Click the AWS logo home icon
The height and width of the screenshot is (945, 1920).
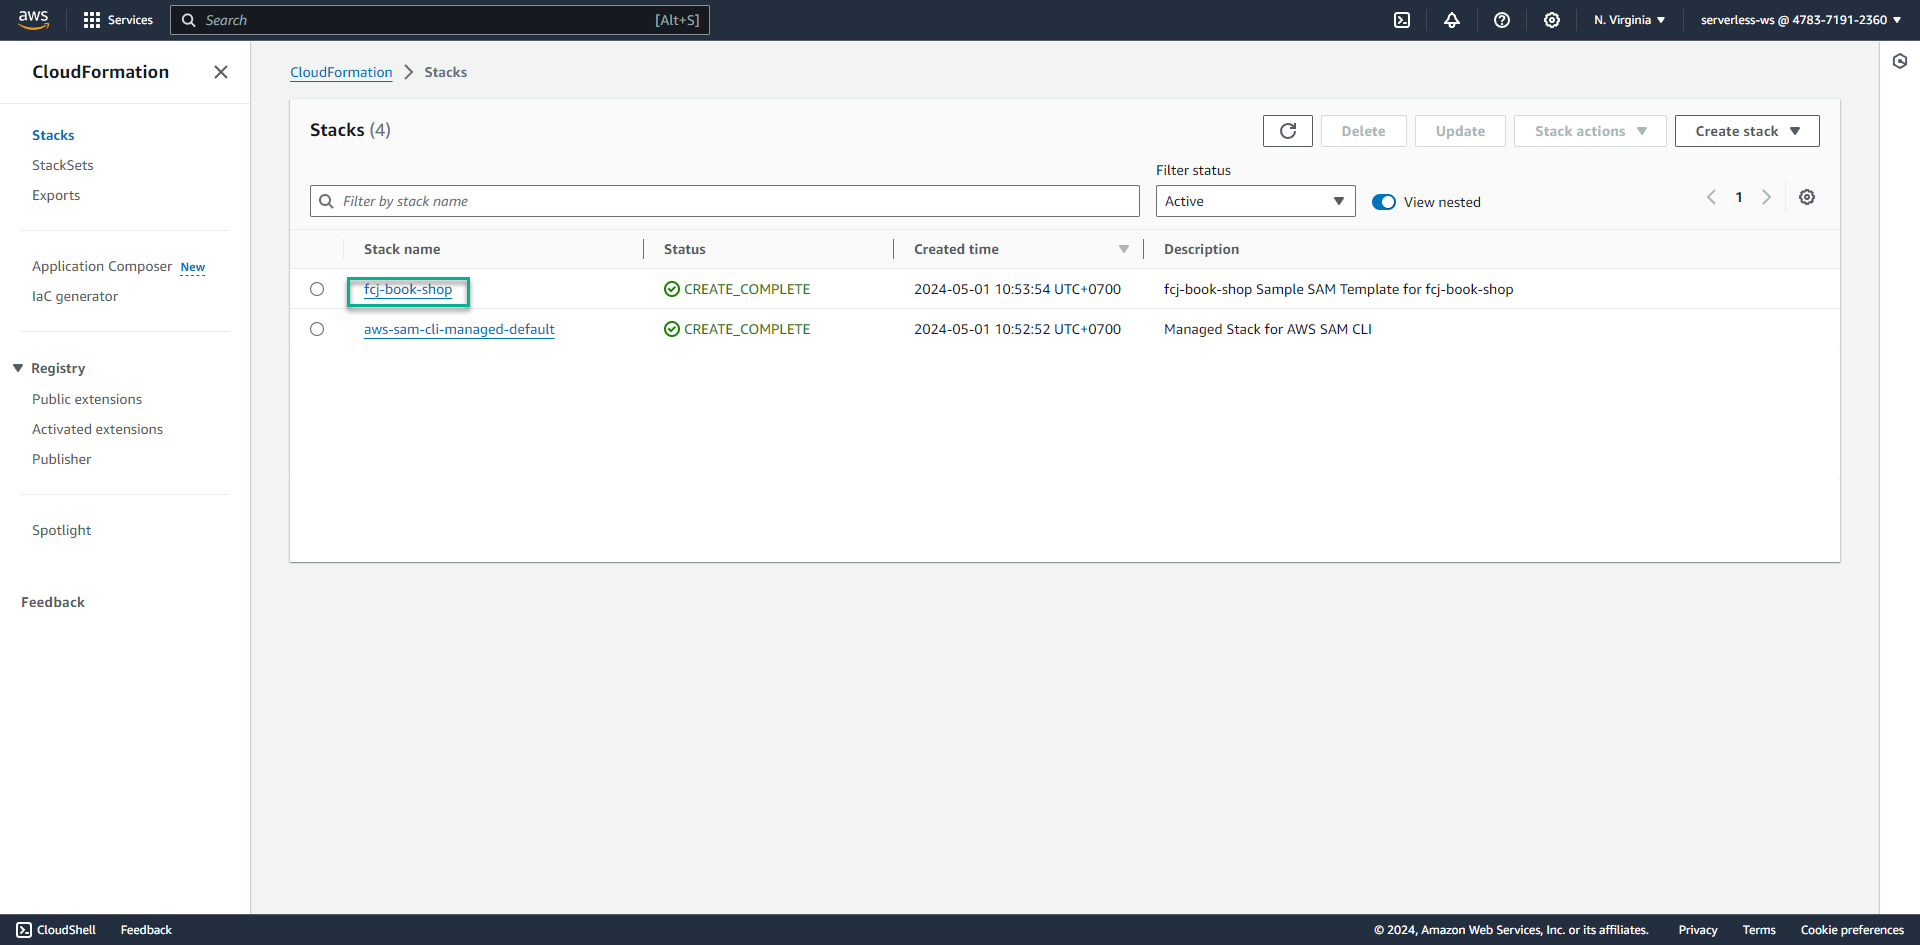33,20
